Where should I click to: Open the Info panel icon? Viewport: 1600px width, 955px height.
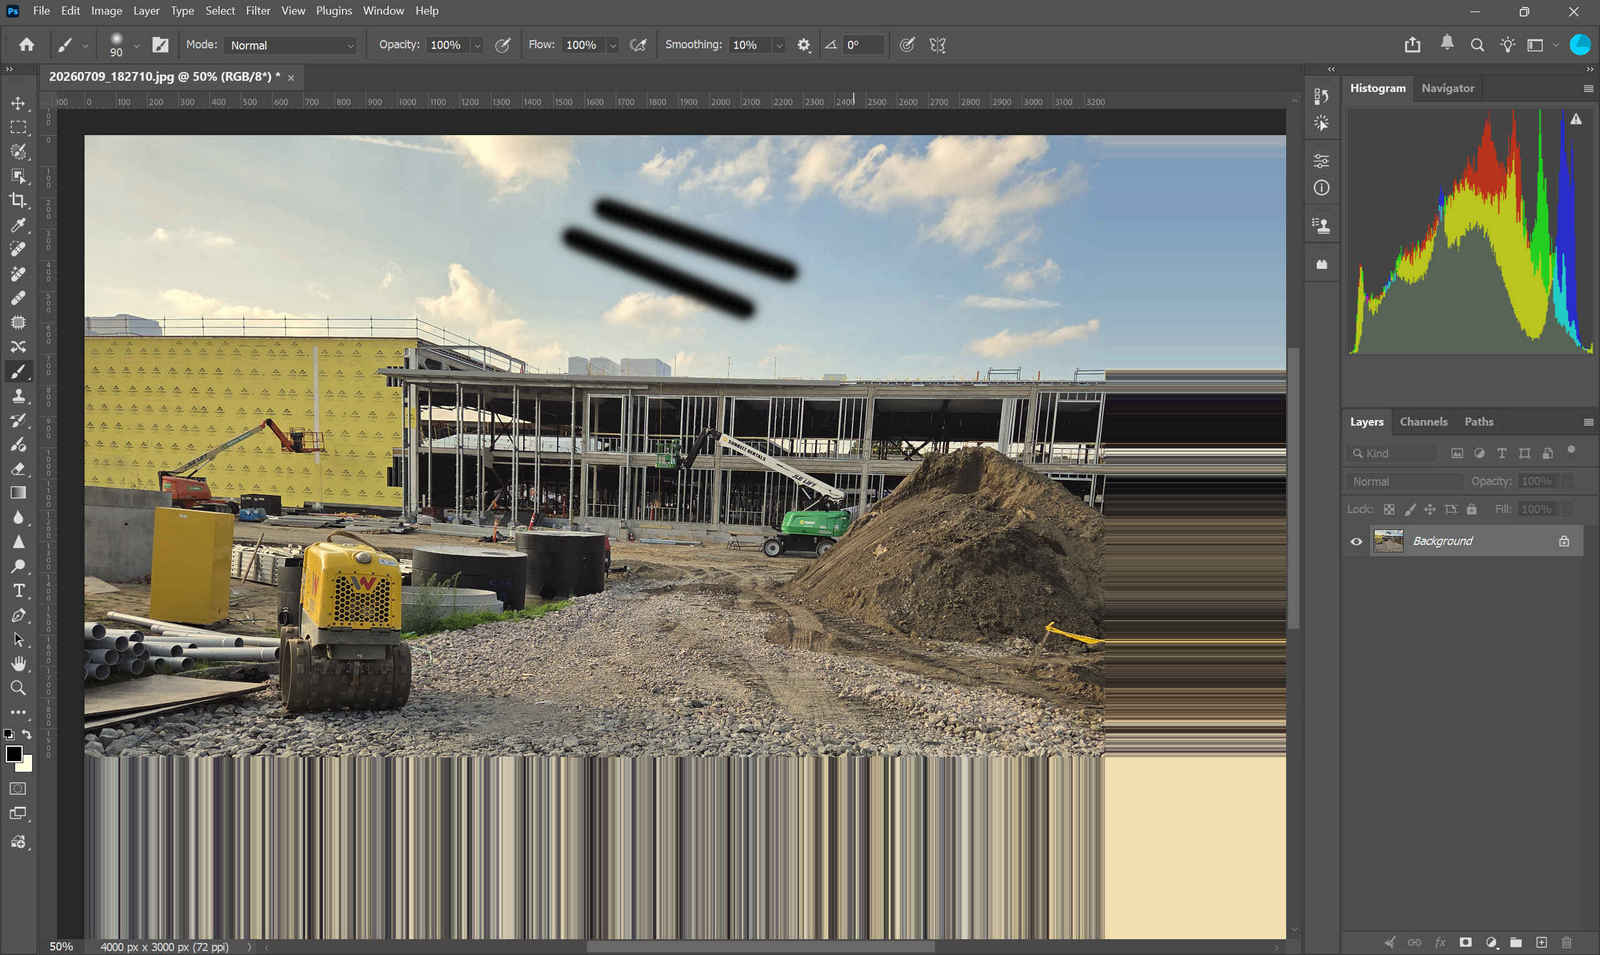coord(1321,188)
